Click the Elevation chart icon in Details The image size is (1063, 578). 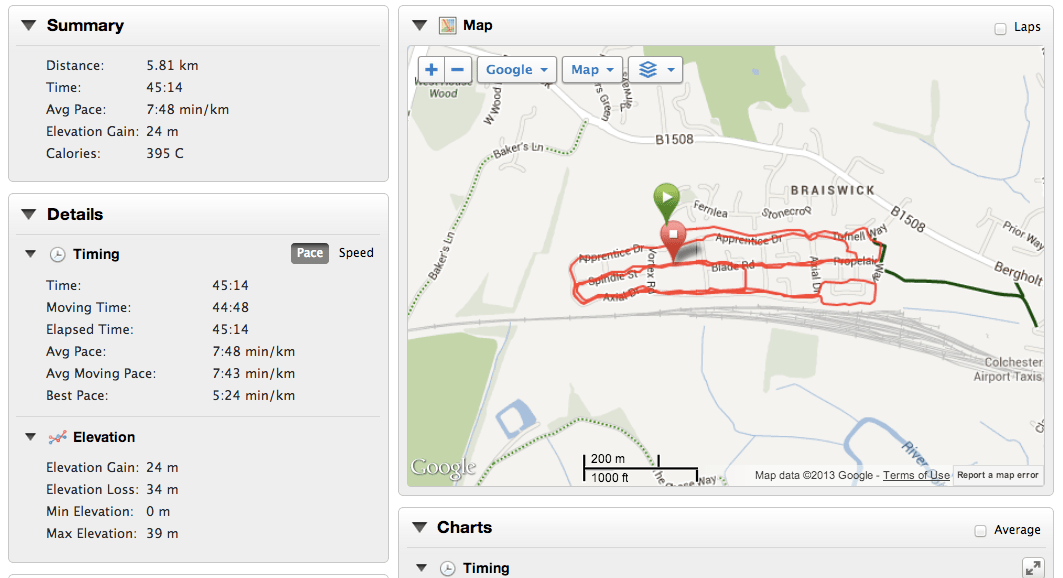(x=58, y=437)
